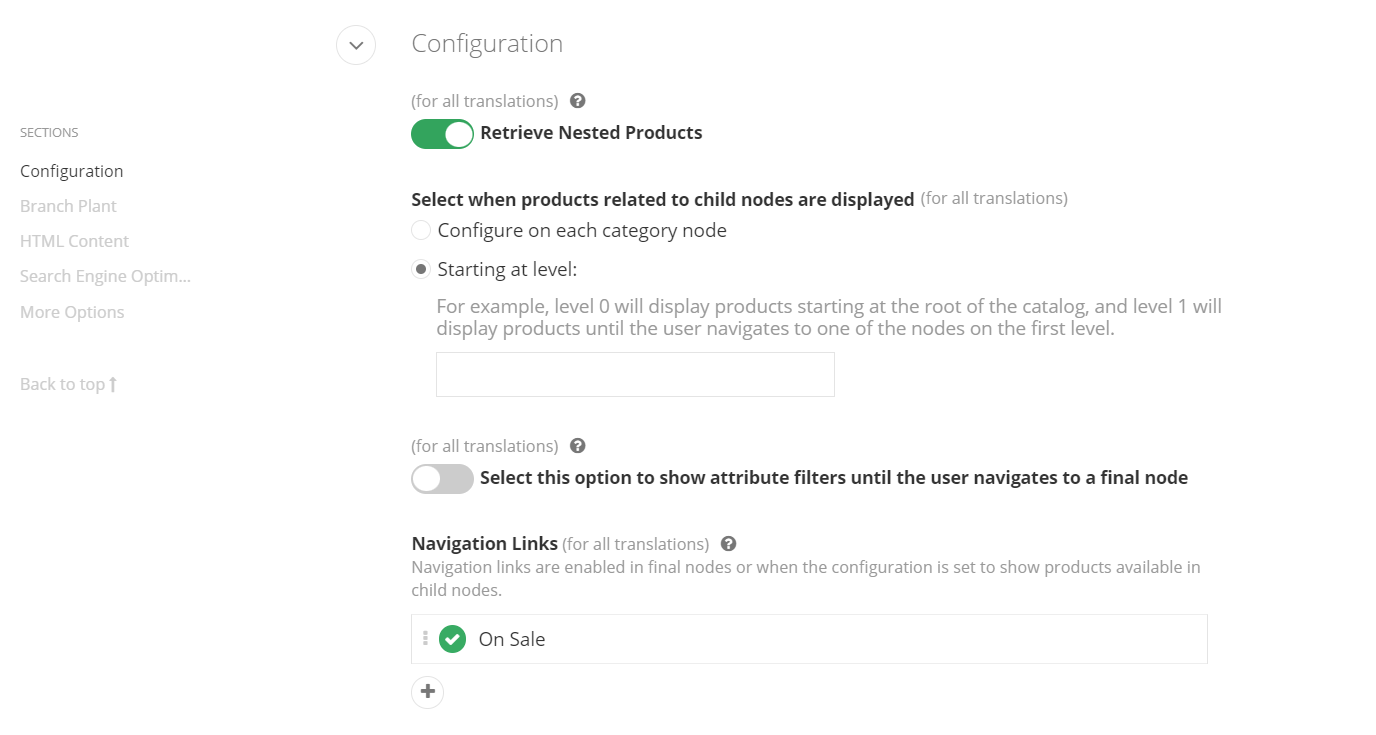The width and height of the screenshot is (1376, 735).
Task: Jump to the Branch Plant section
Action: tap(68, 206)
